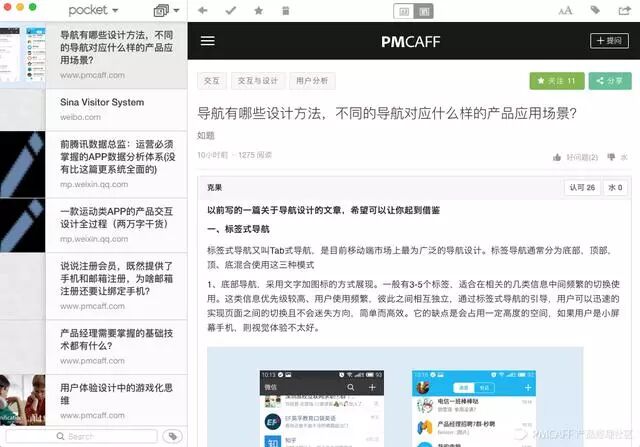The width and height of the screenshot is (640, 447).
Task: Select the 交互与设计 tag
Action: tap(258, 81)
